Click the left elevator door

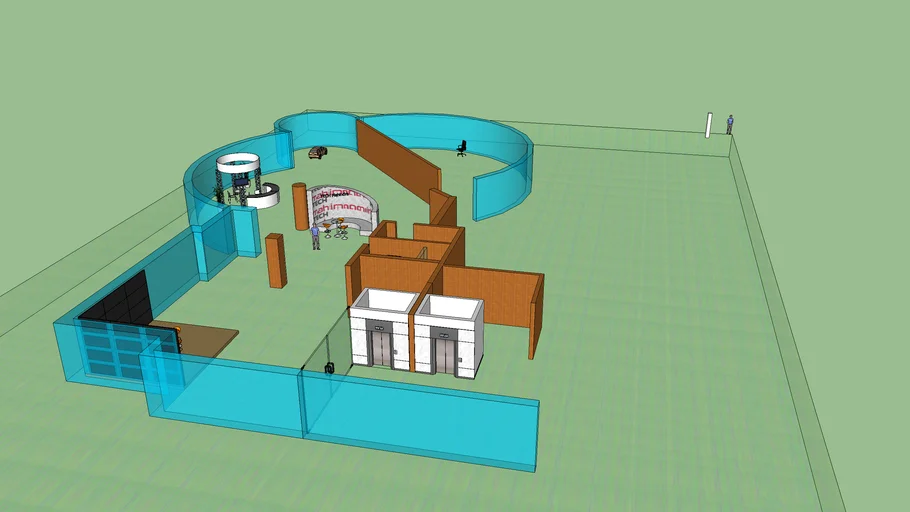(x=380, y=348)
